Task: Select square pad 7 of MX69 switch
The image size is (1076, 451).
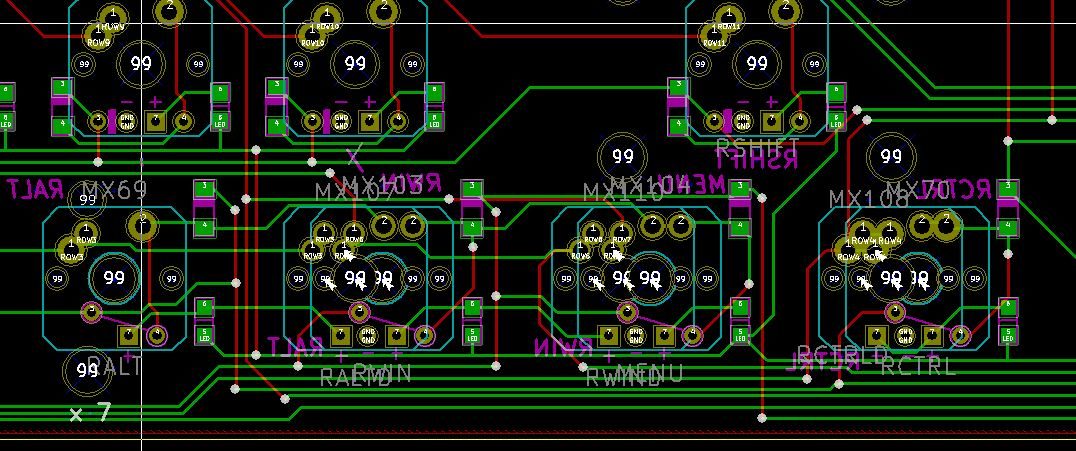Action: coord(129,336)
